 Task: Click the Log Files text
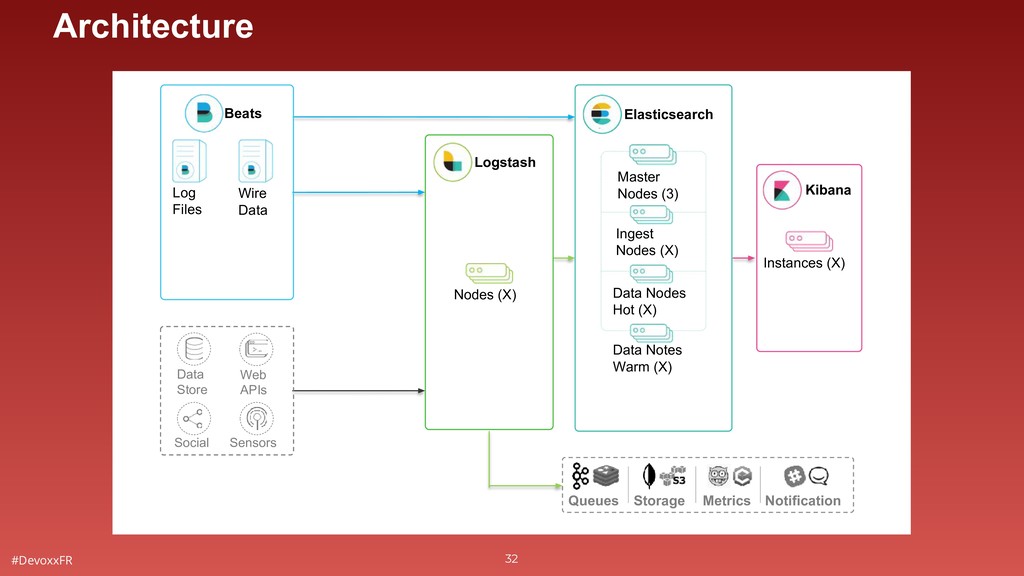187,201
